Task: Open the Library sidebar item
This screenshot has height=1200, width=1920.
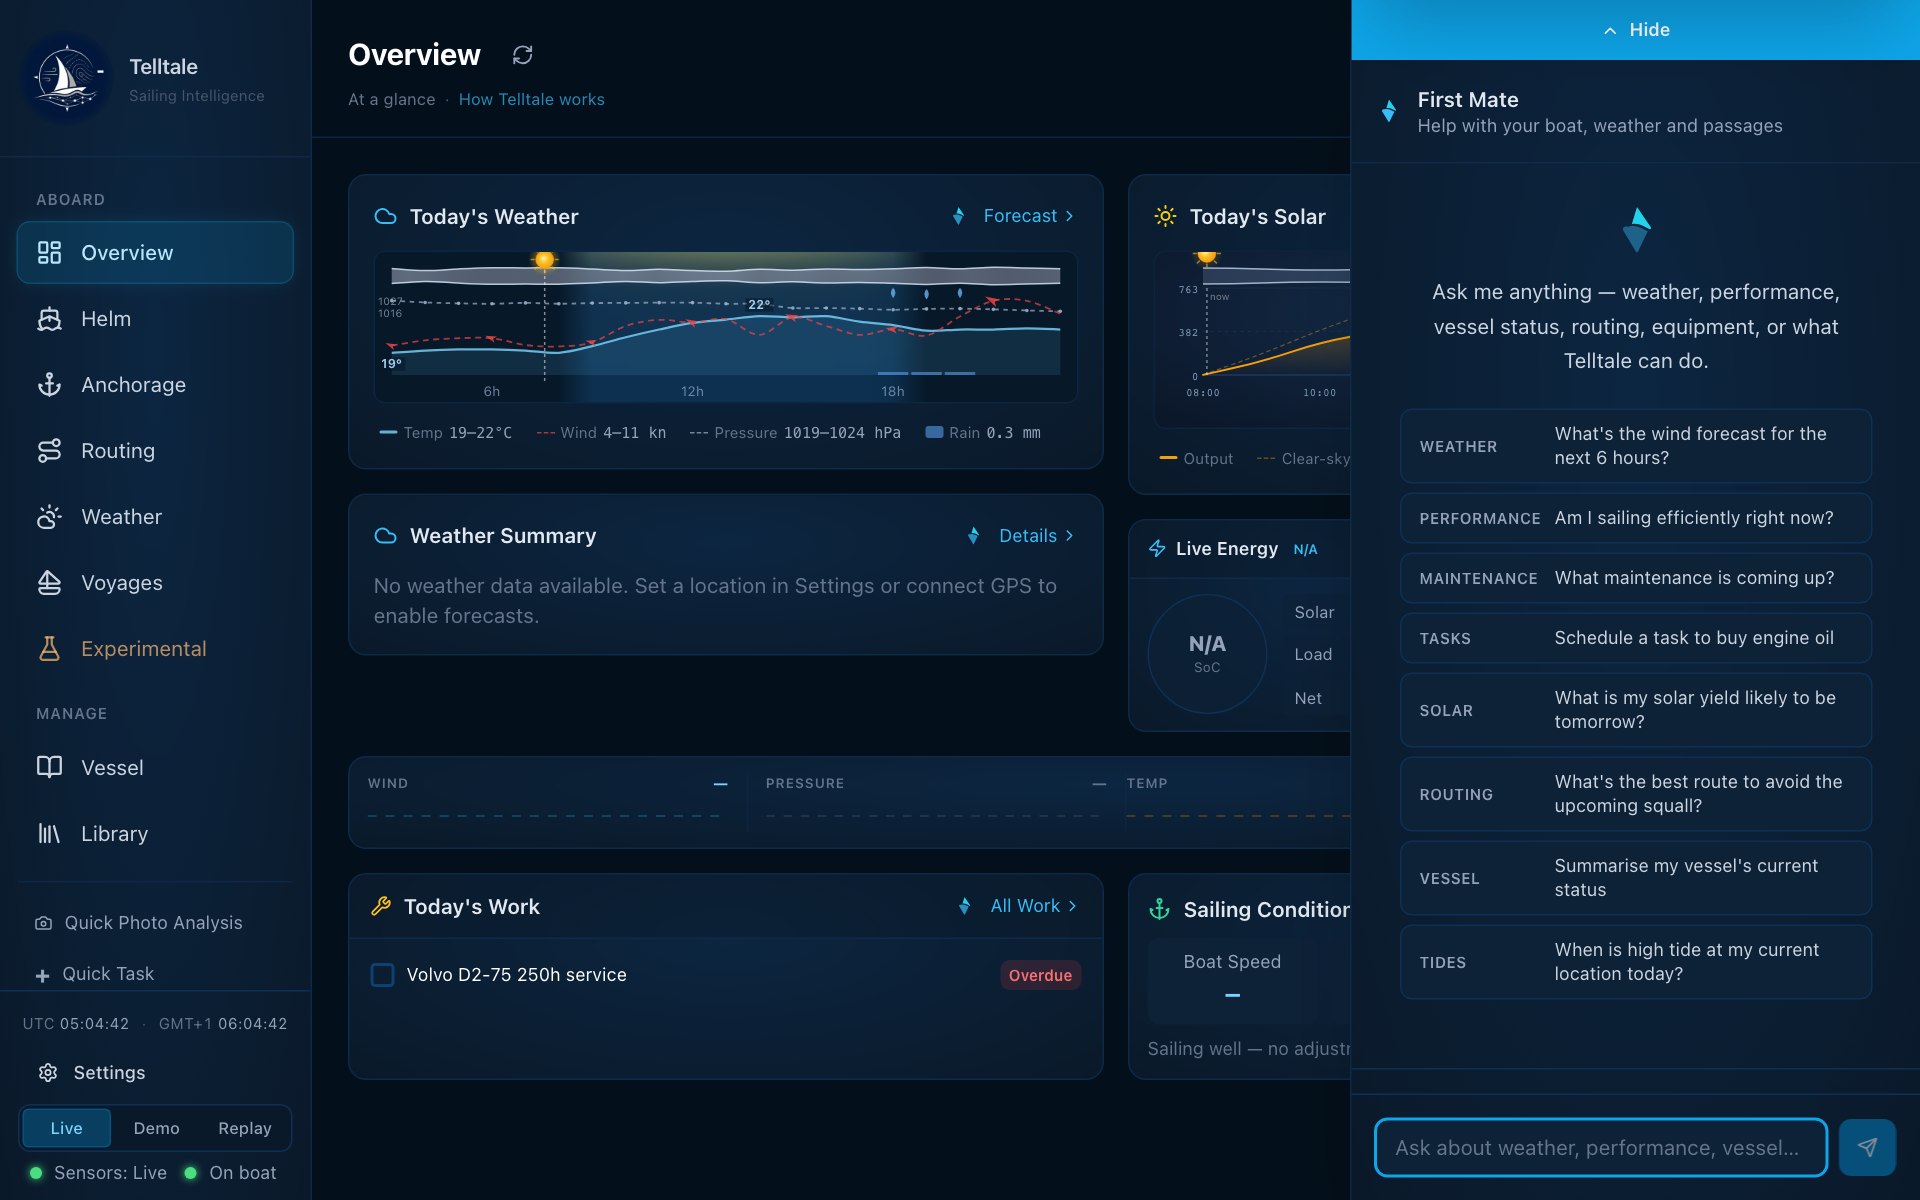Action: point(155,833)
